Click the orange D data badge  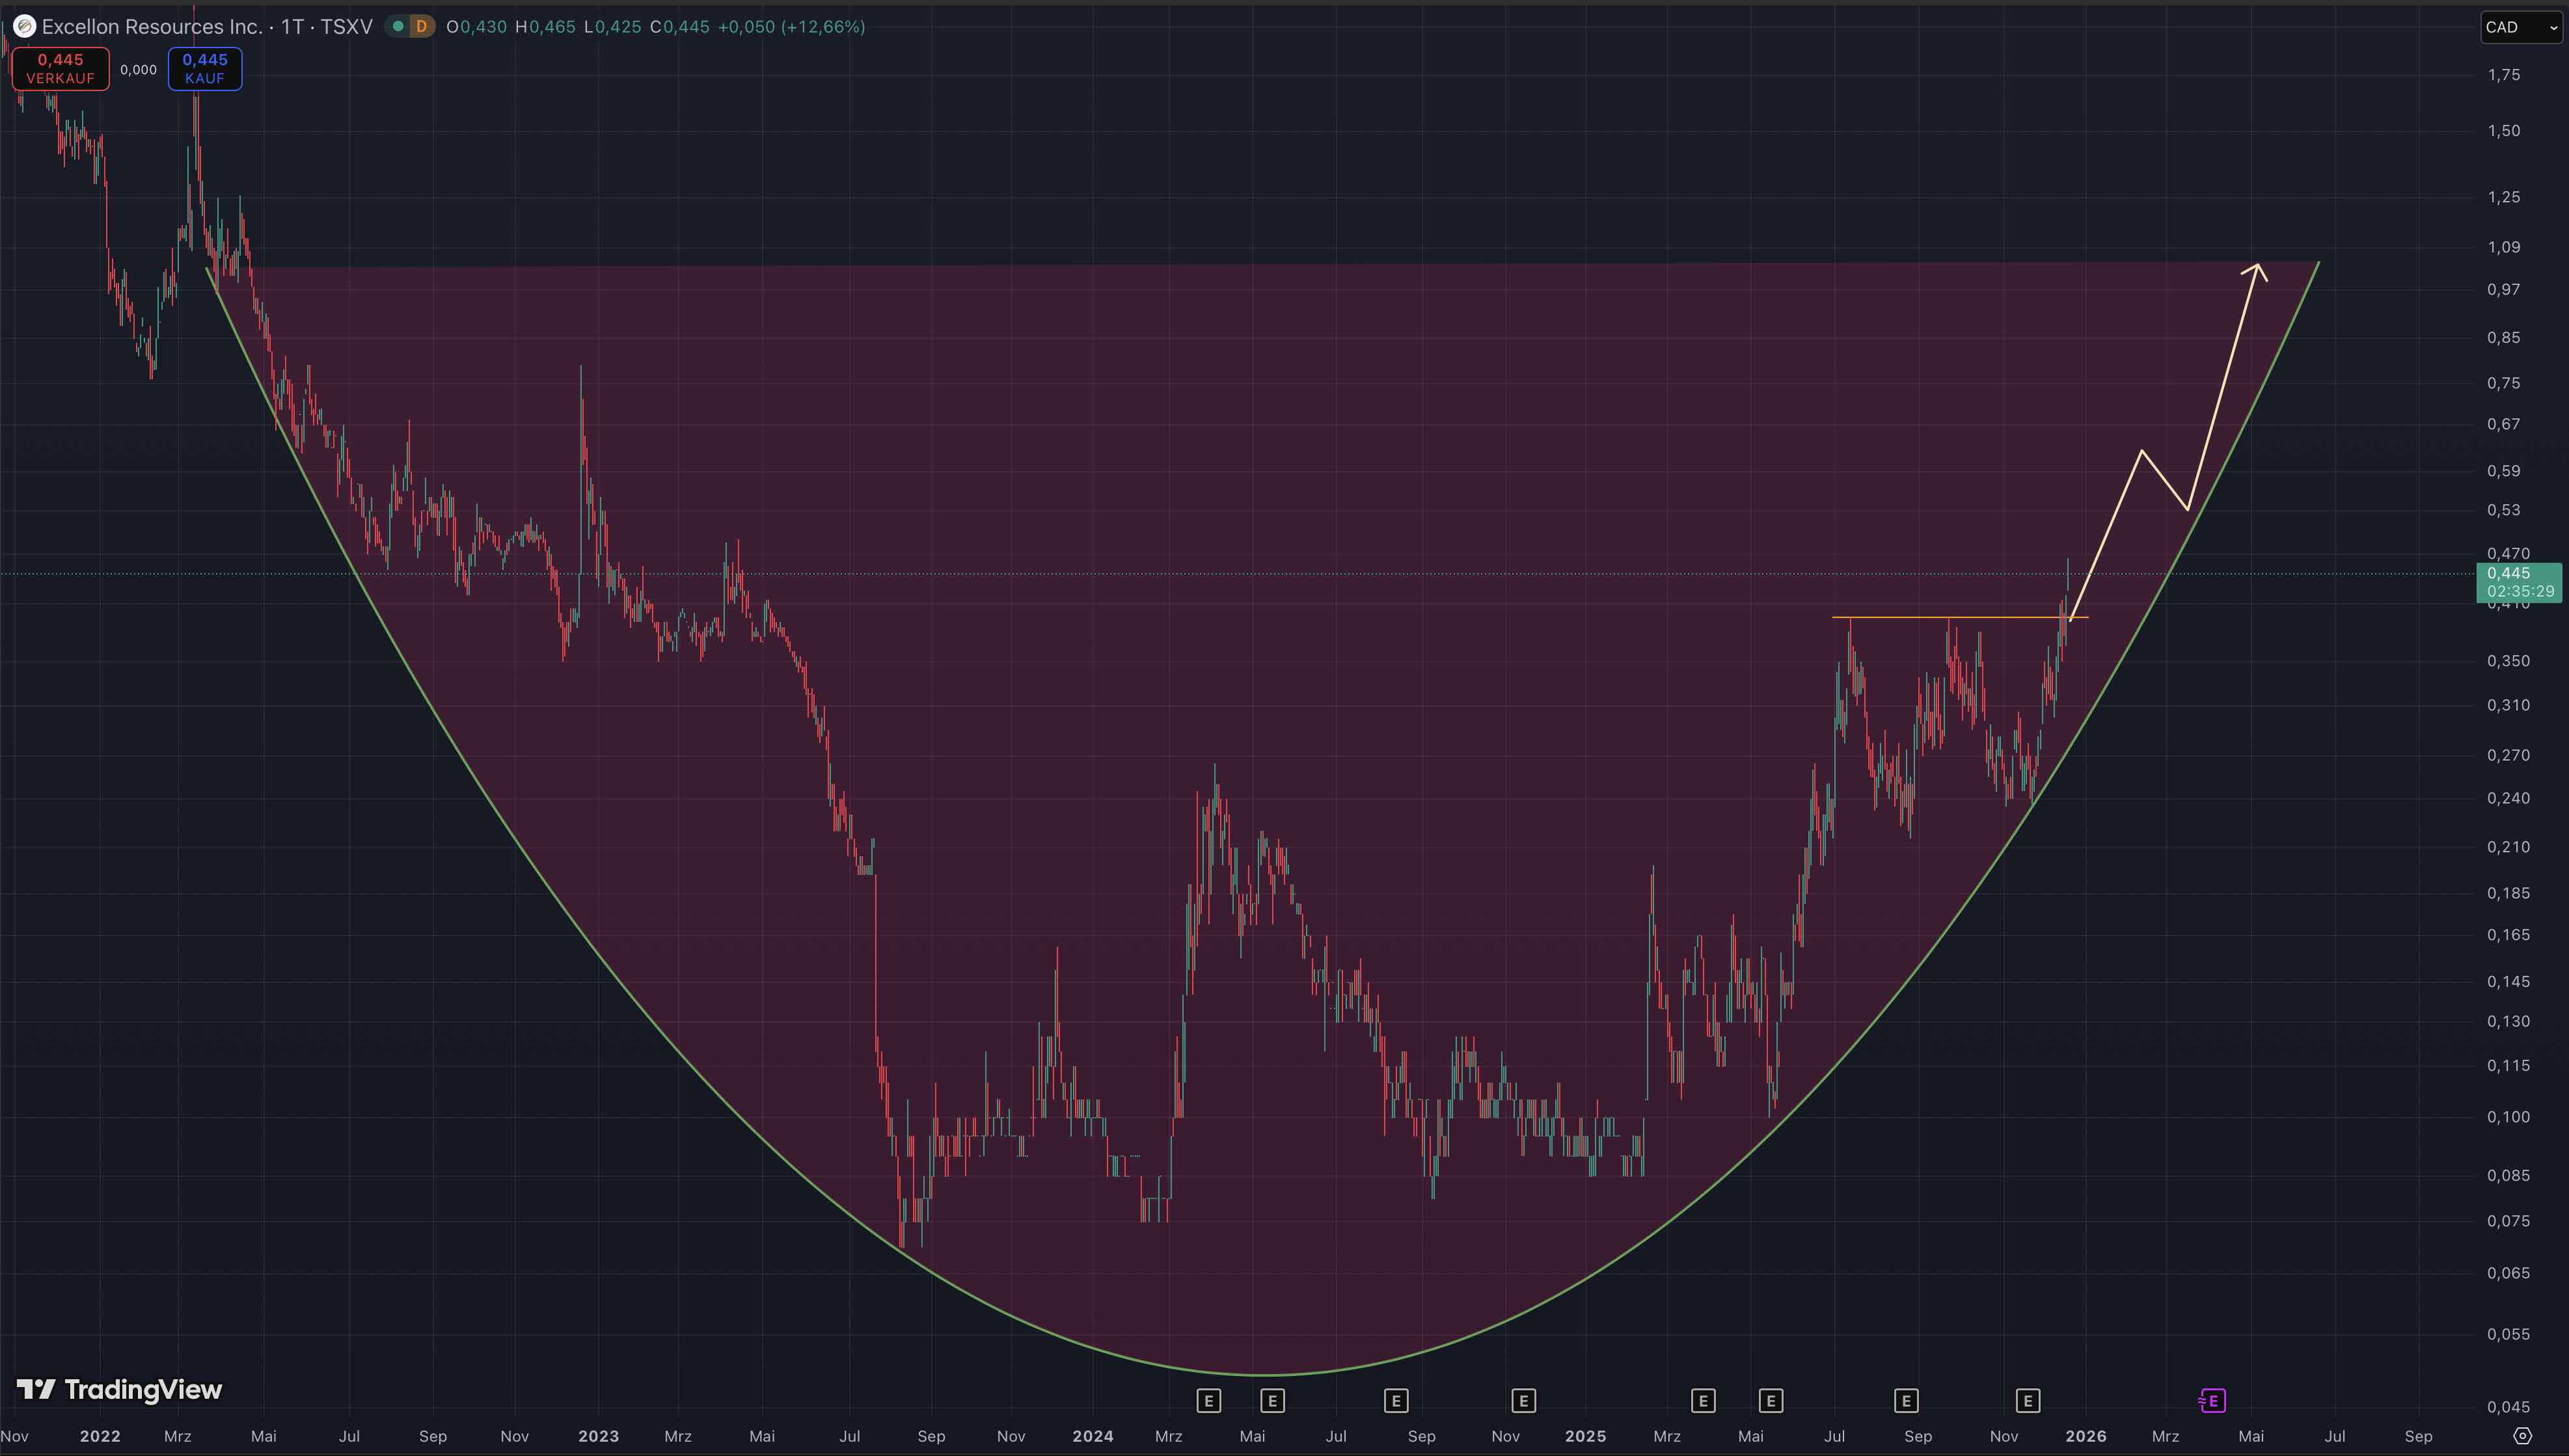tap(421, 26)
